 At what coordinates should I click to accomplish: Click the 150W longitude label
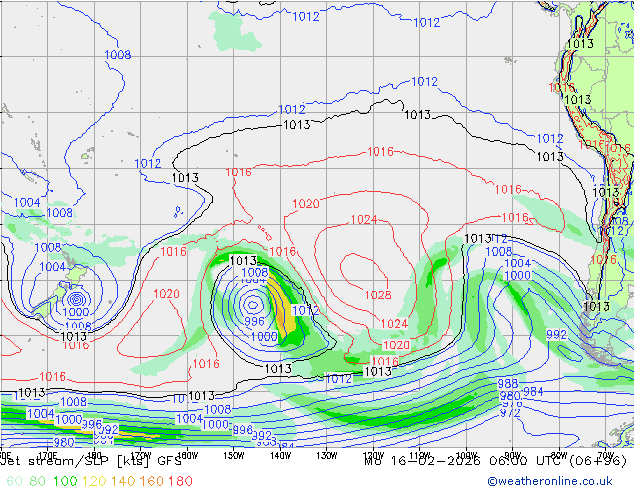point(234,456)
